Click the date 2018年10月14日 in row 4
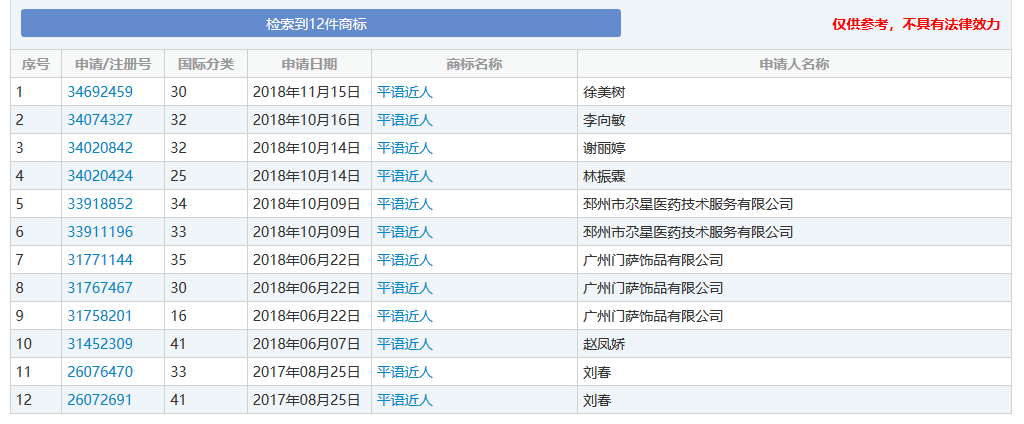1024x424 pixels. click(x=307, y=176)
